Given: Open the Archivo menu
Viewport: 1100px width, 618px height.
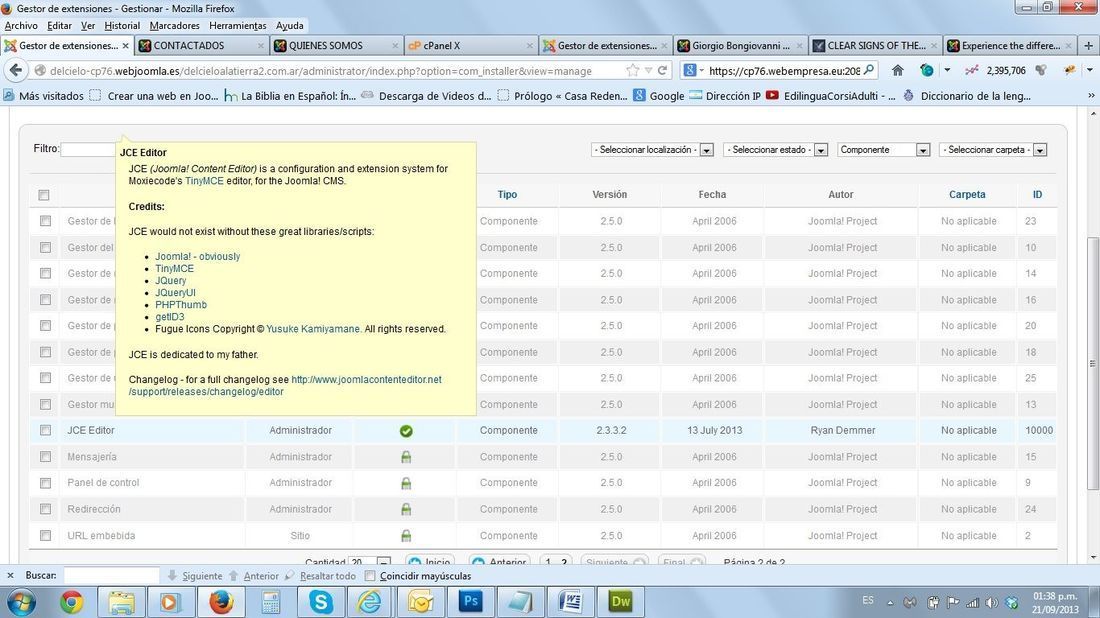Looking at the screenshot, I should click(21, 25).
